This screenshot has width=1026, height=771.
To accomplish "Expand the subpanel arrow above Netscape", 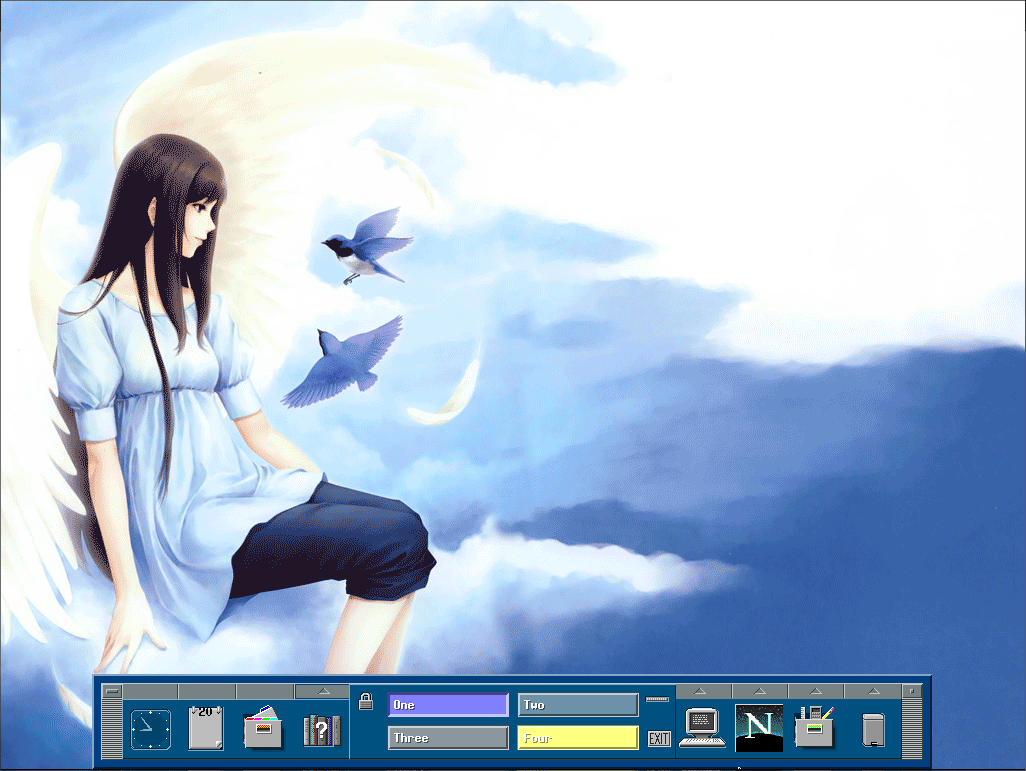I will coord(759,691).
